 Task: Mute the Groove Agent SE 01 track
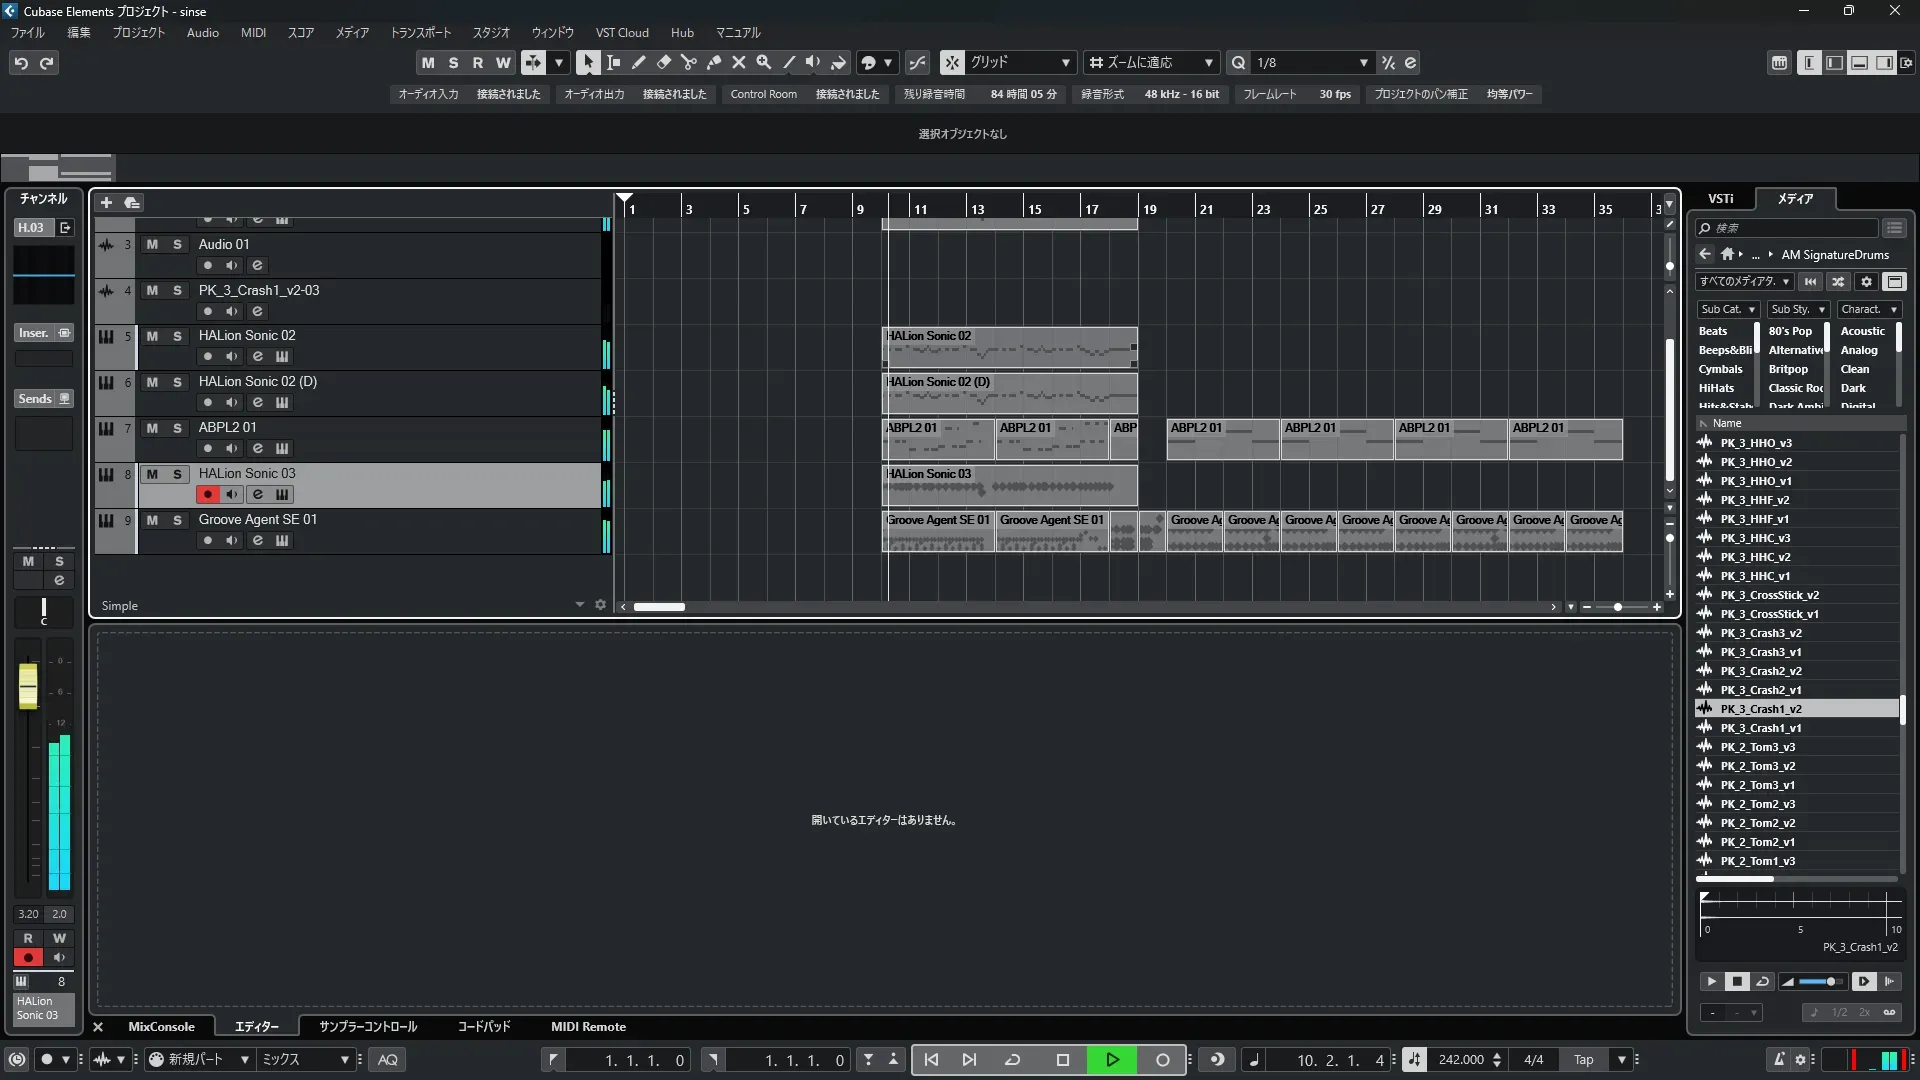[x=152, y=520]
